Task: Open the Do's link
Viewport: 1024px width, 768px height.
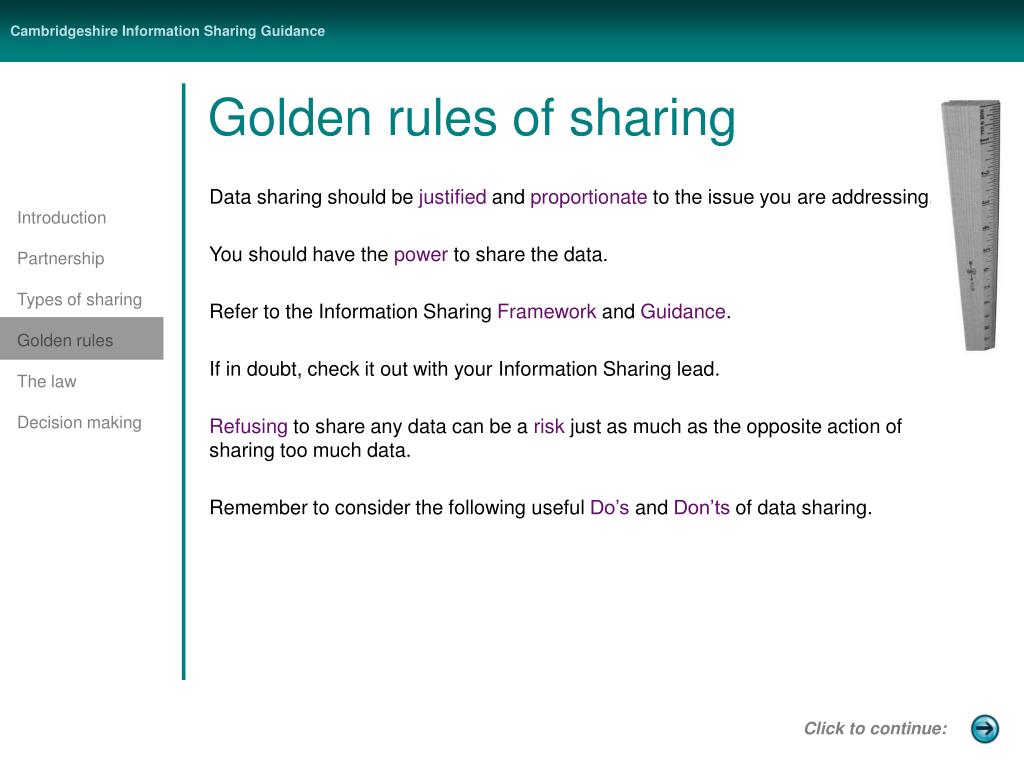Action: click(609, 507)
